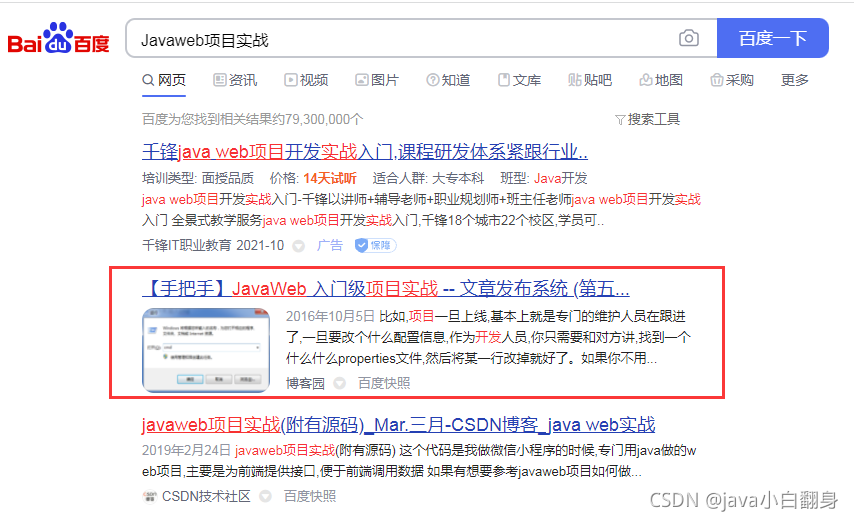Click the 2016年10月5日 date text
854x521 pixels.
pos(331,316)
